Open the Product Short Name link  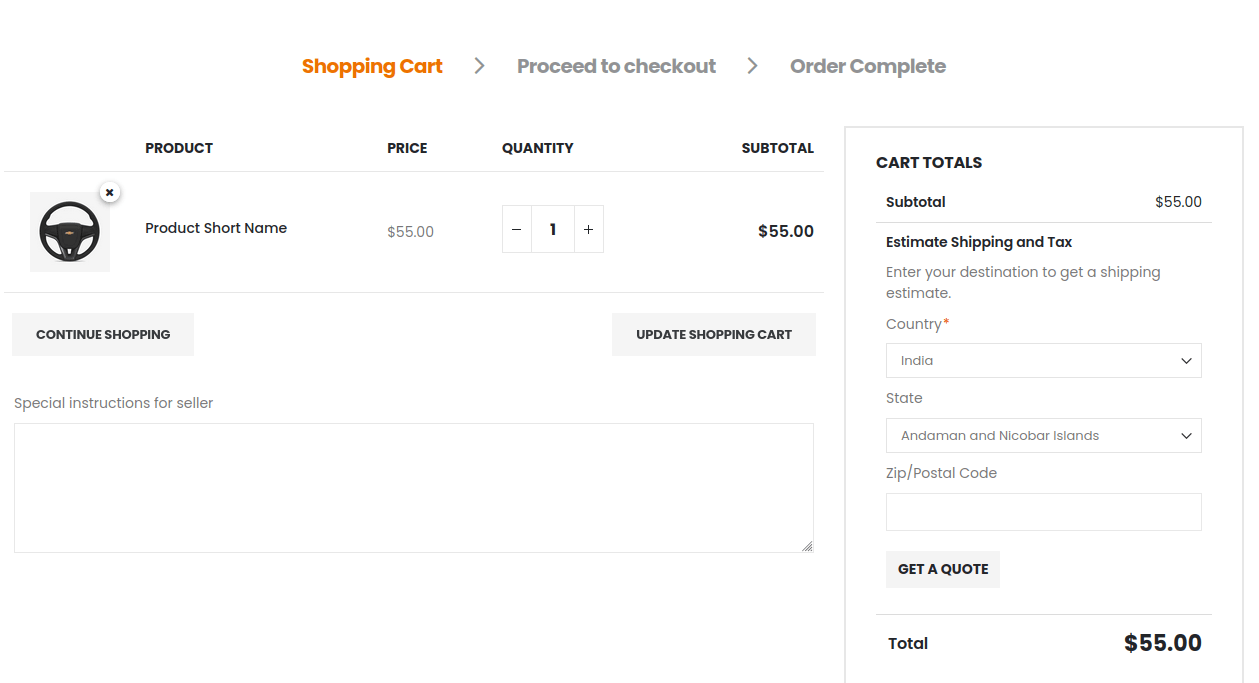click(216, 228)
